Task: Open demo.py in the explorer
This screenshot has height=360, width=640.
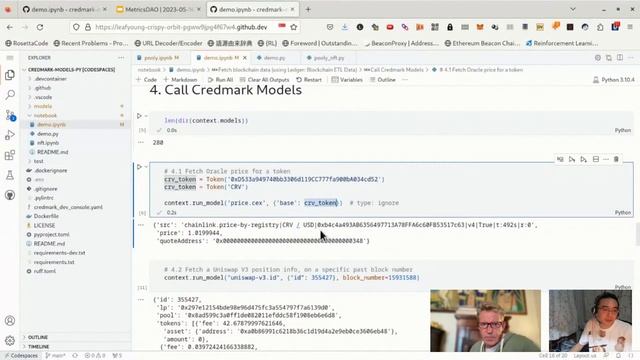Action: (x=47, y=134)
